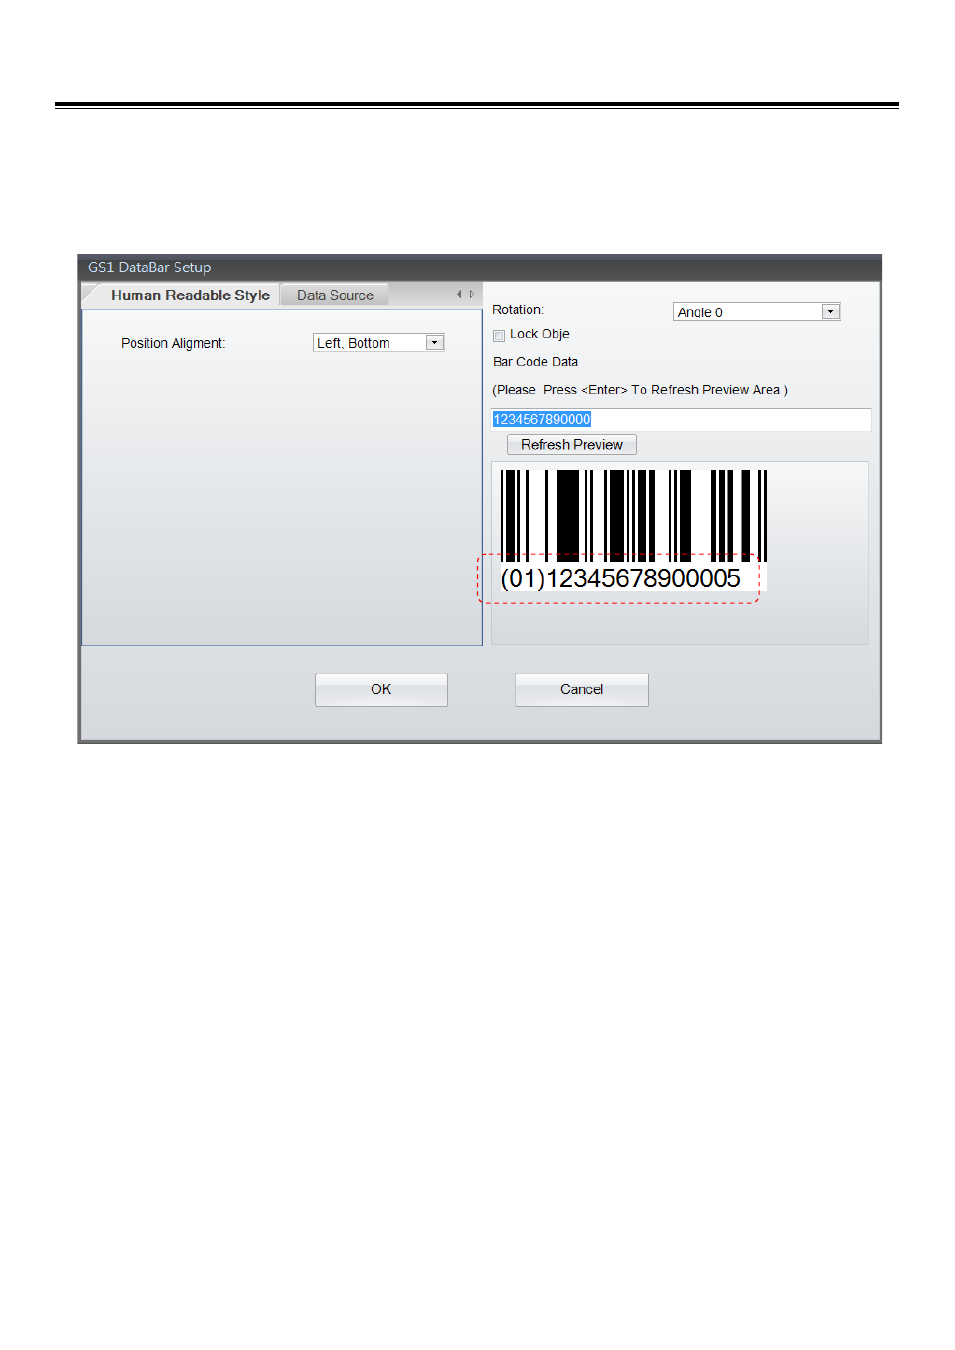The width and height of the screenshot is (955, 1350).
Task: Open the Data Source tab
Action: (x=335, y=295)
